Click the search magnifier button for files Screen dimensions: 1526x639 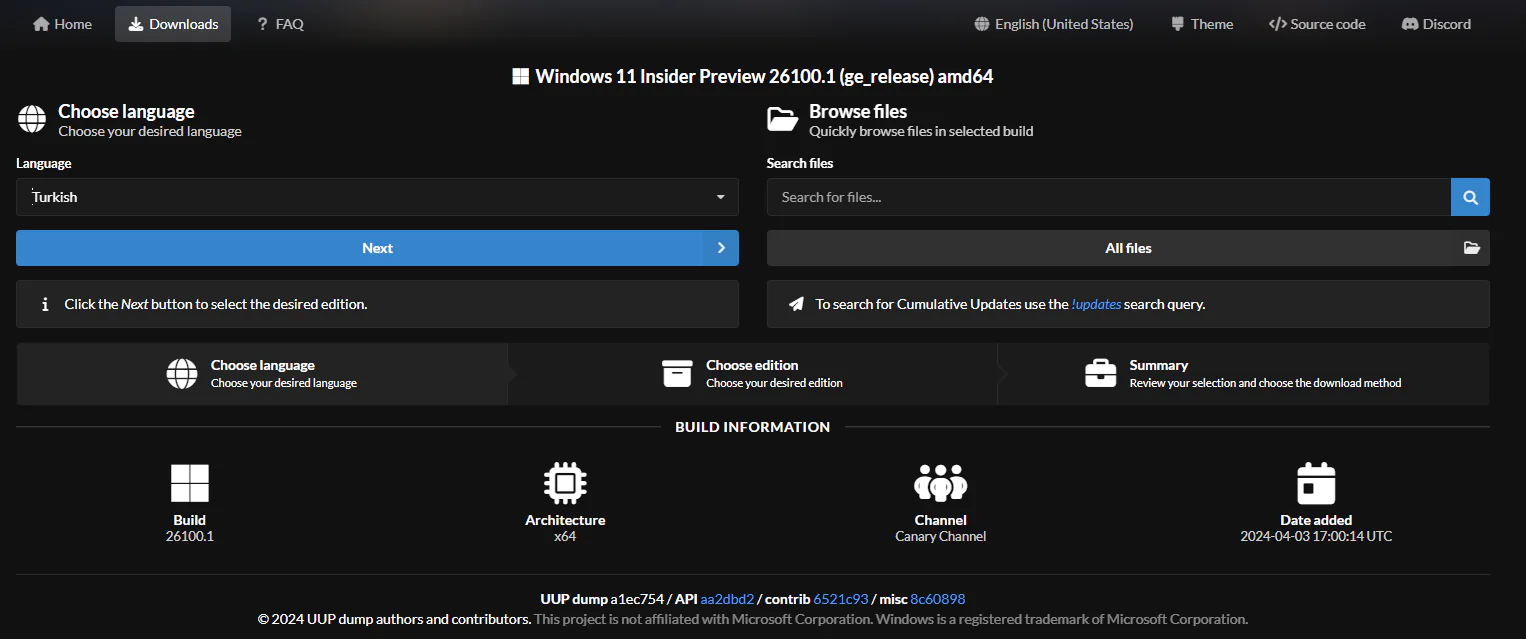[x=1469, y=196]
